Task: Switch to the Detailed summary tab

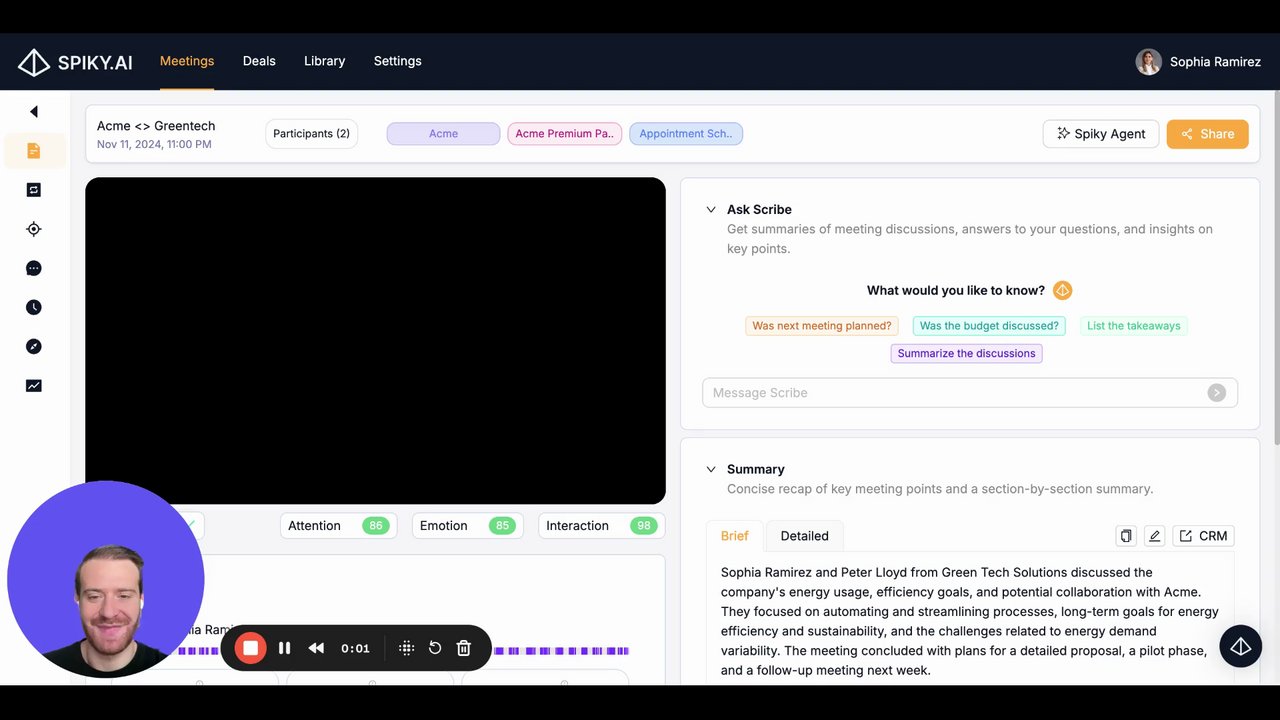Action: click(x=805, y=536)
